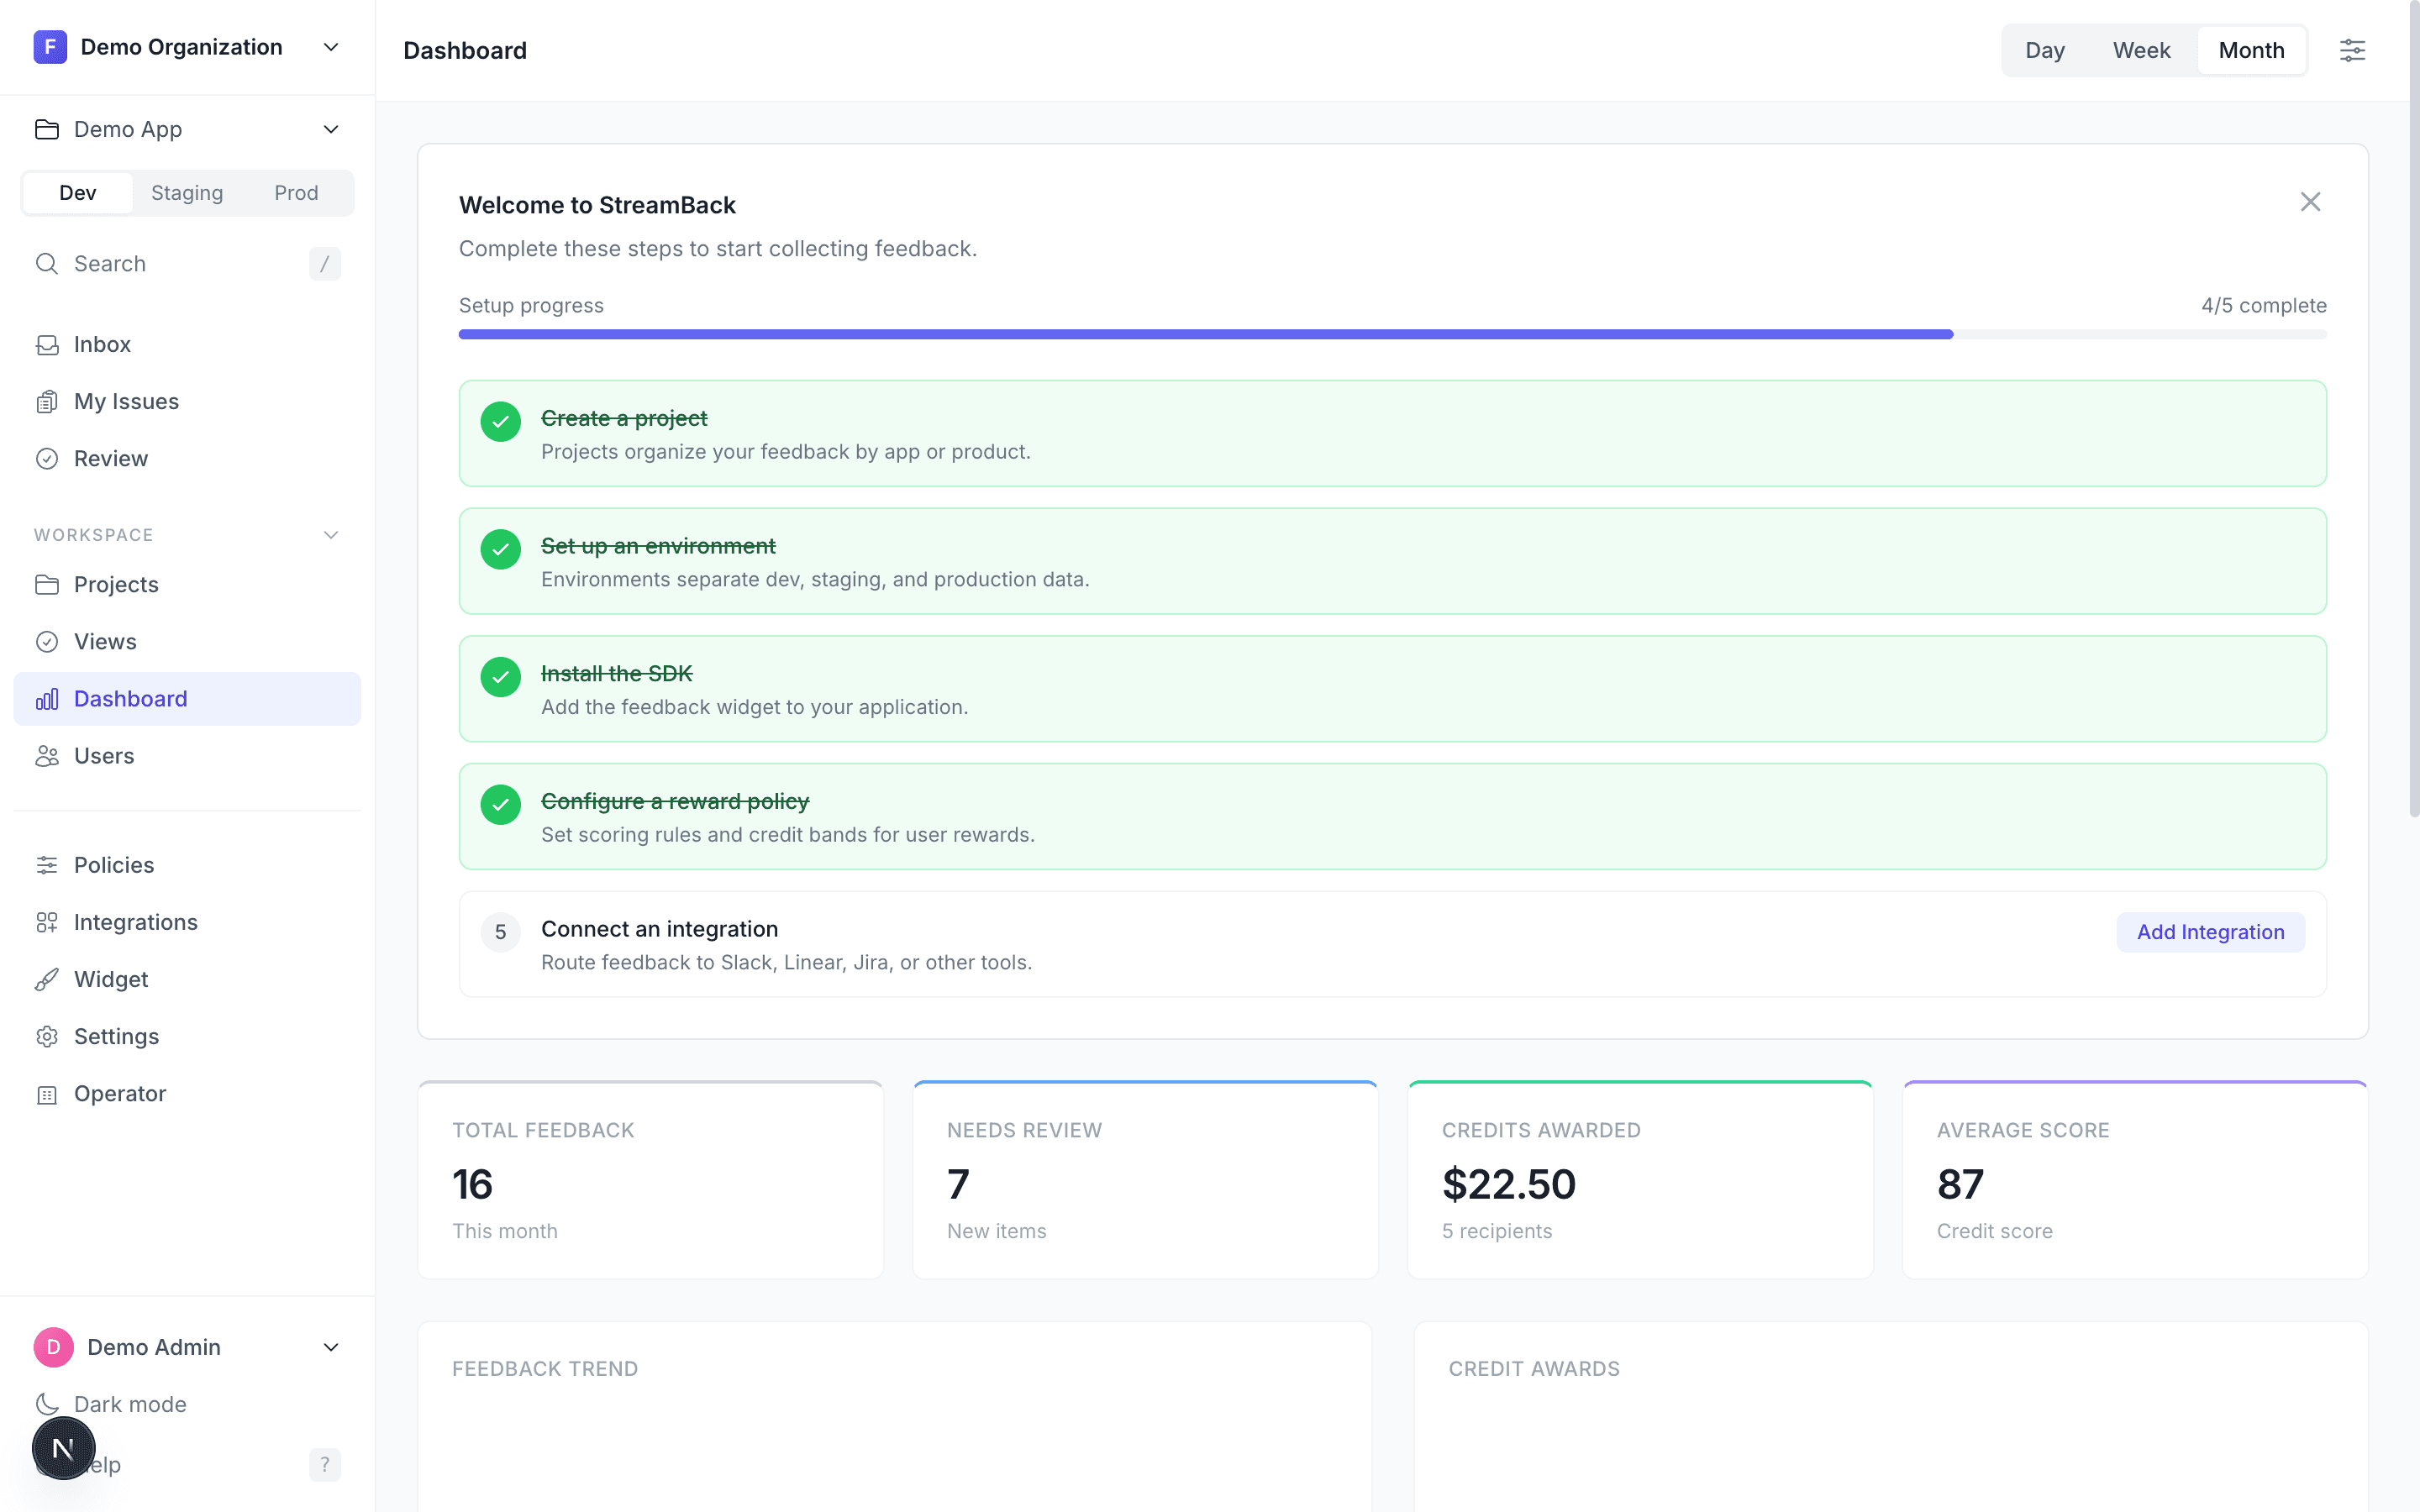The height and width of the screenshot is (1512, 2420).
Task: Open Settings from the sidebar
Action: [117, 1037]
